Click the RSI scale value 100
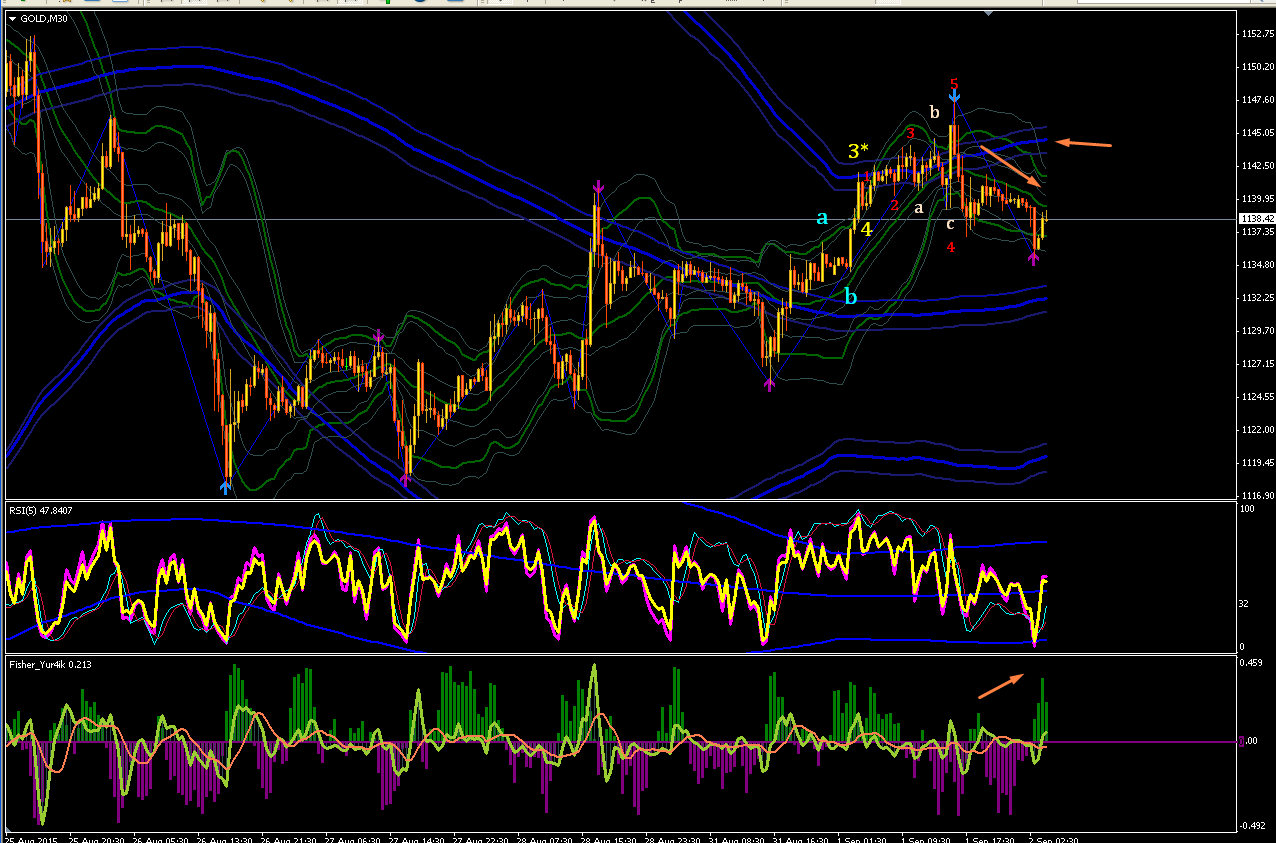Screen dimensions: 1276x843 tap(1247, 510)
